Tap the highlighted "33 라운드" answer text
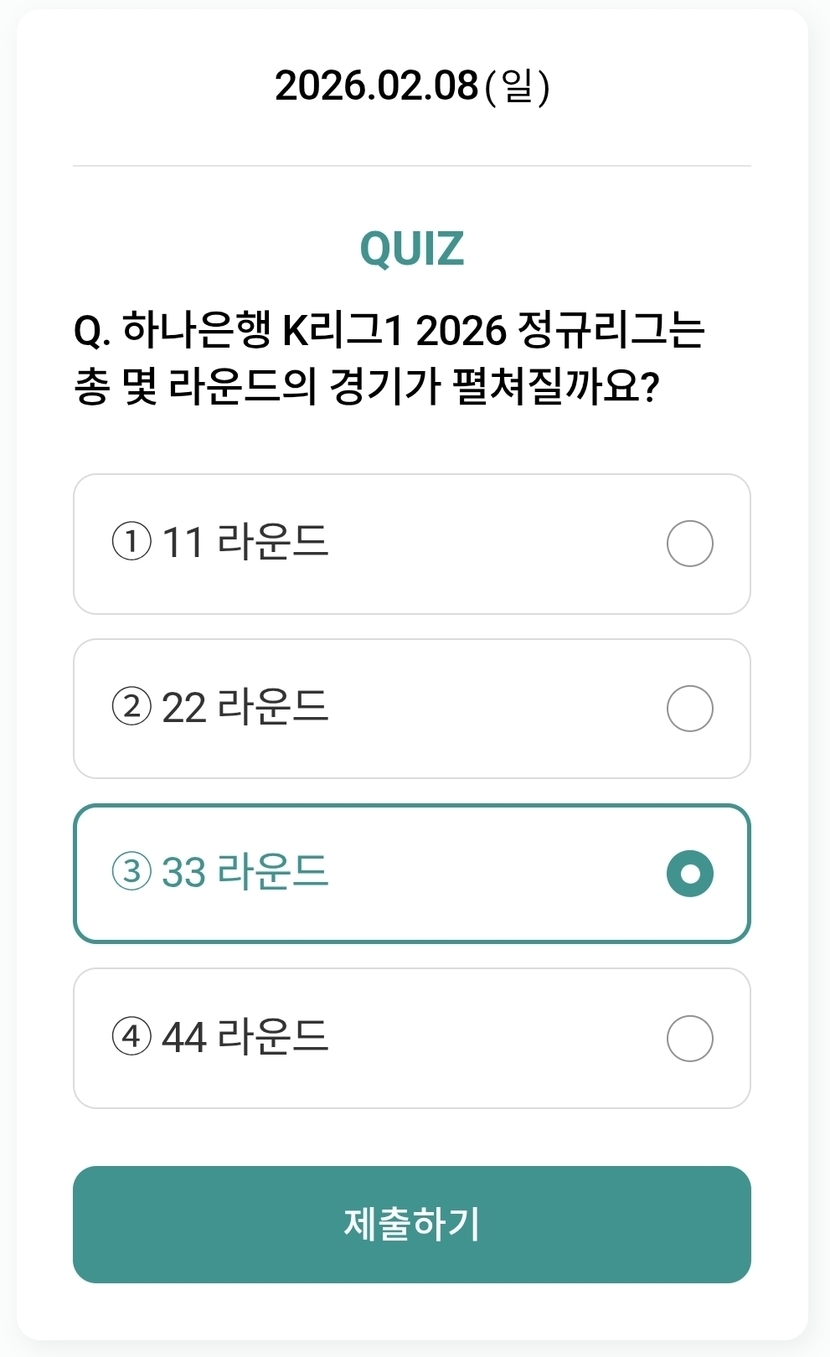The width and height of the screenshot is (830, 1357). [x=245, y=874]
